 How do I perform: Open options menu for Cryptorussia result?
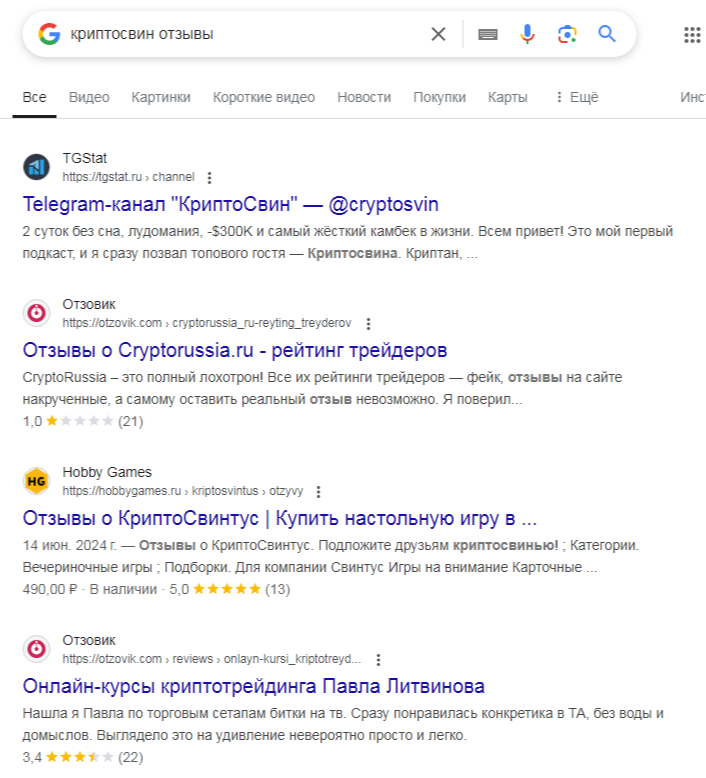click(369, 324)
